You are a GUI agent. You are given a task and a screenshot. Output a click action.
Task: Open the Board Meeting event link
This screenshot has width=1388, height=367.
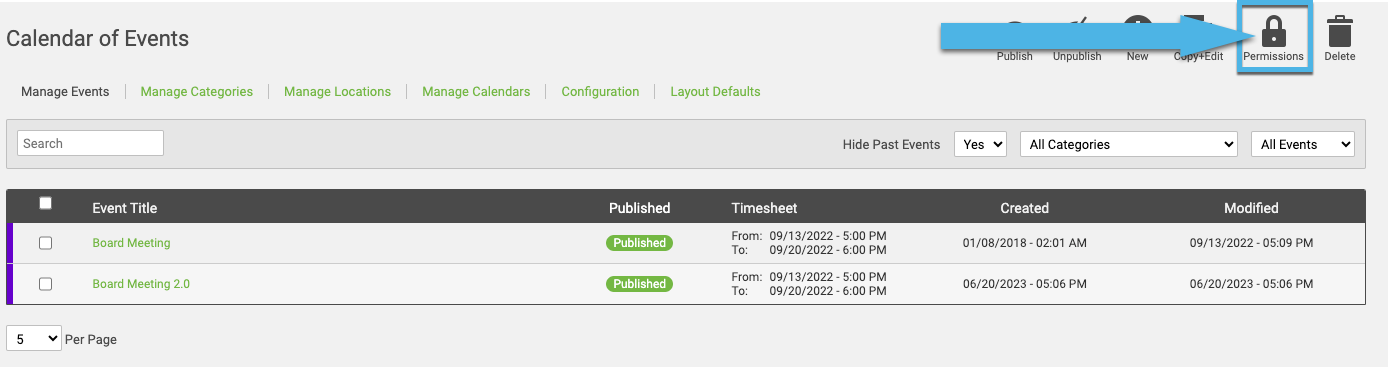click(x=131, y=243)
